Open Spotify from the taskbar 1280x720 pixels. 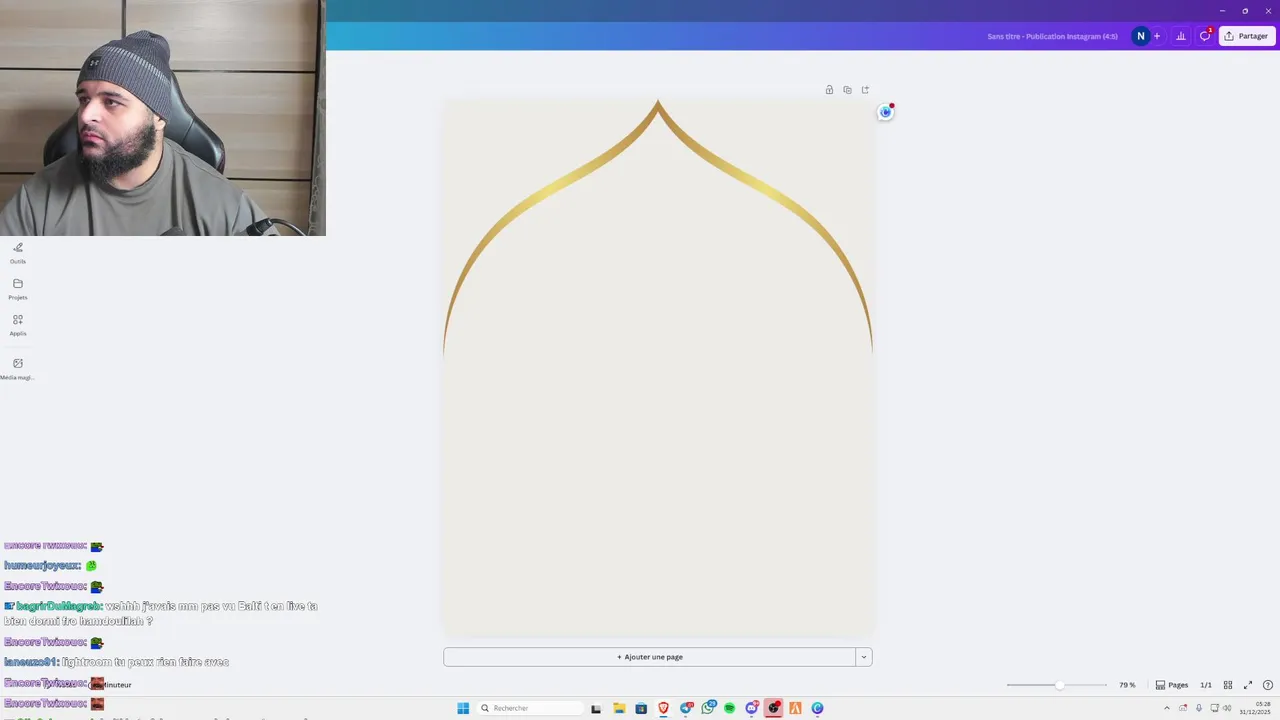pos(729,708)
